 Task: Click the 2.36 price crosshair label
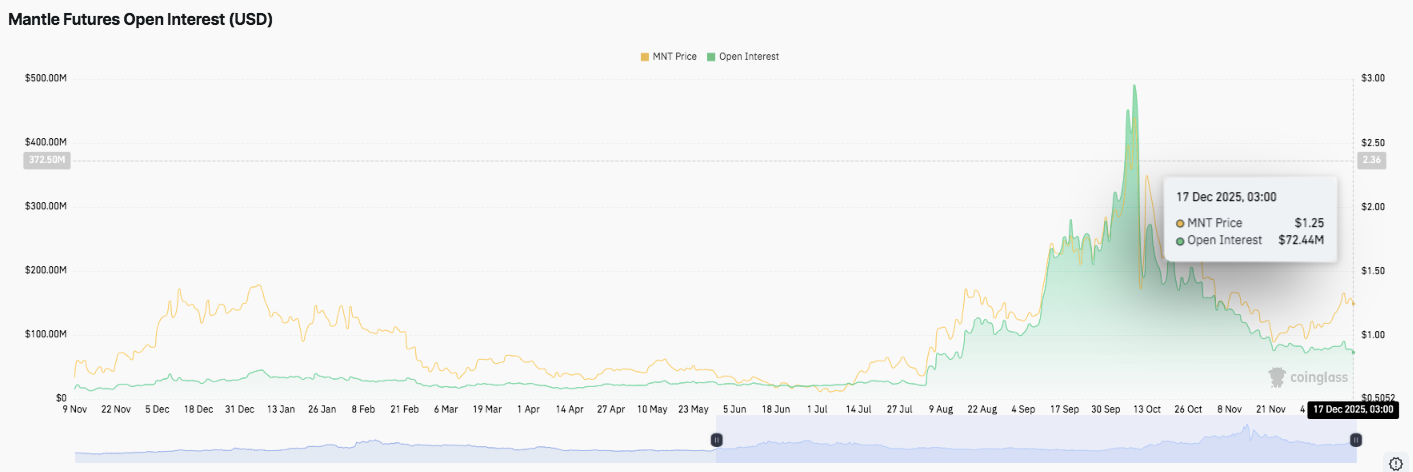pyautogui.click(x=1370, y=160)
